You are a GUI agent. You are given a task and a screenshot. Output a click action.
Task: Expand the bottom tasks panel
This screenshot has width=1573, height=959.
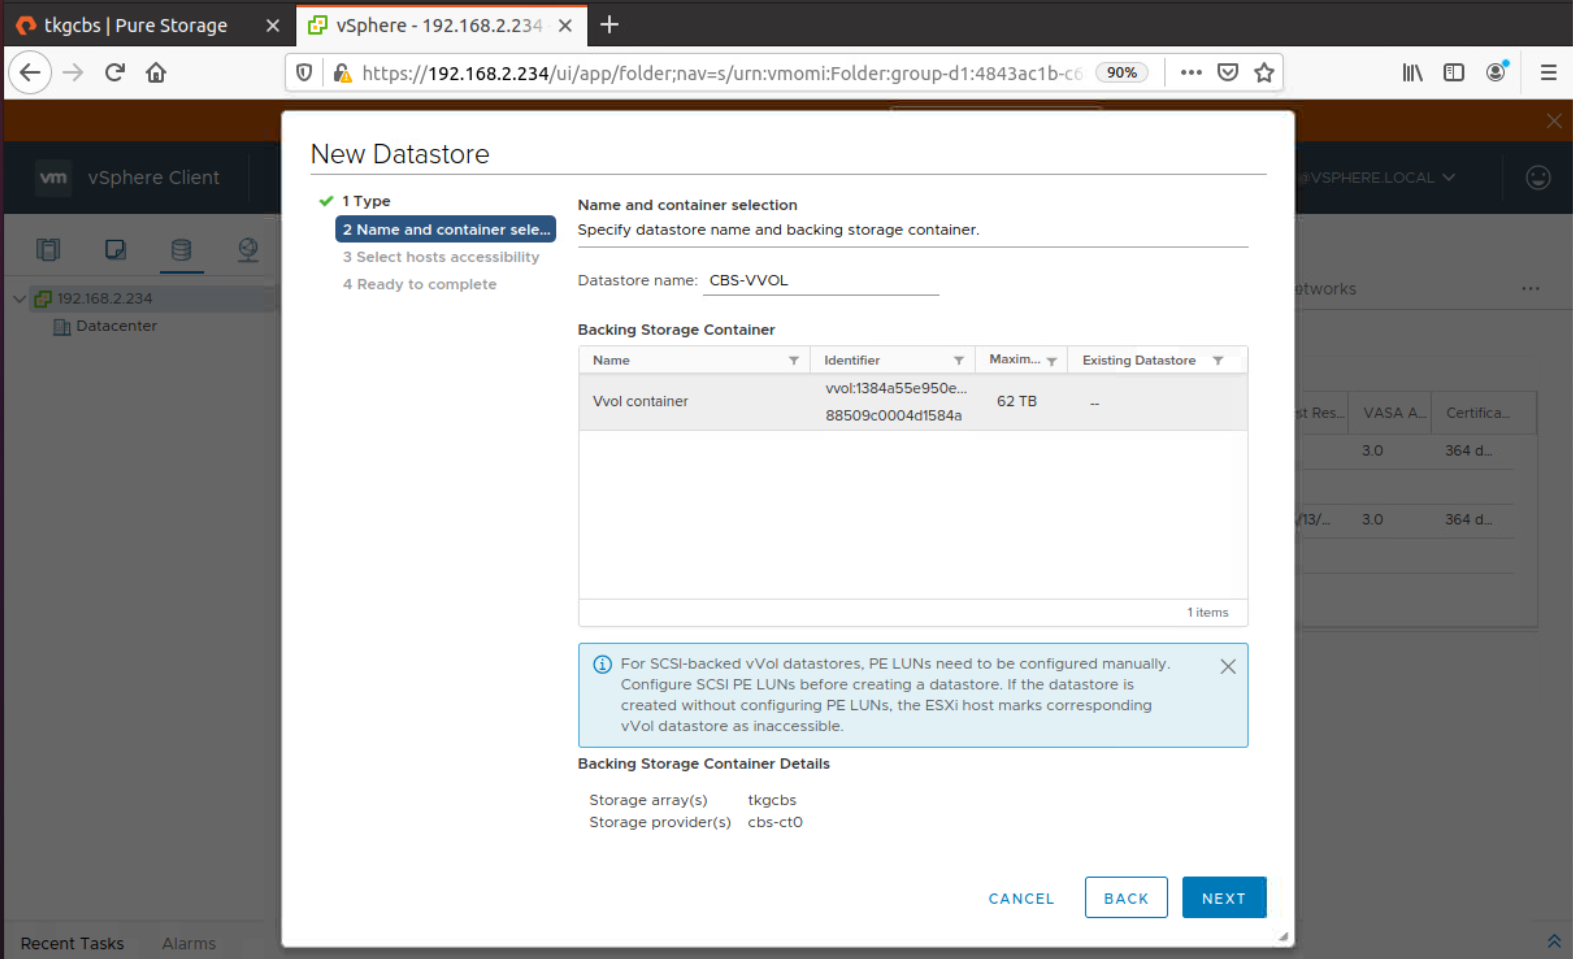(x=1554, y=941)
